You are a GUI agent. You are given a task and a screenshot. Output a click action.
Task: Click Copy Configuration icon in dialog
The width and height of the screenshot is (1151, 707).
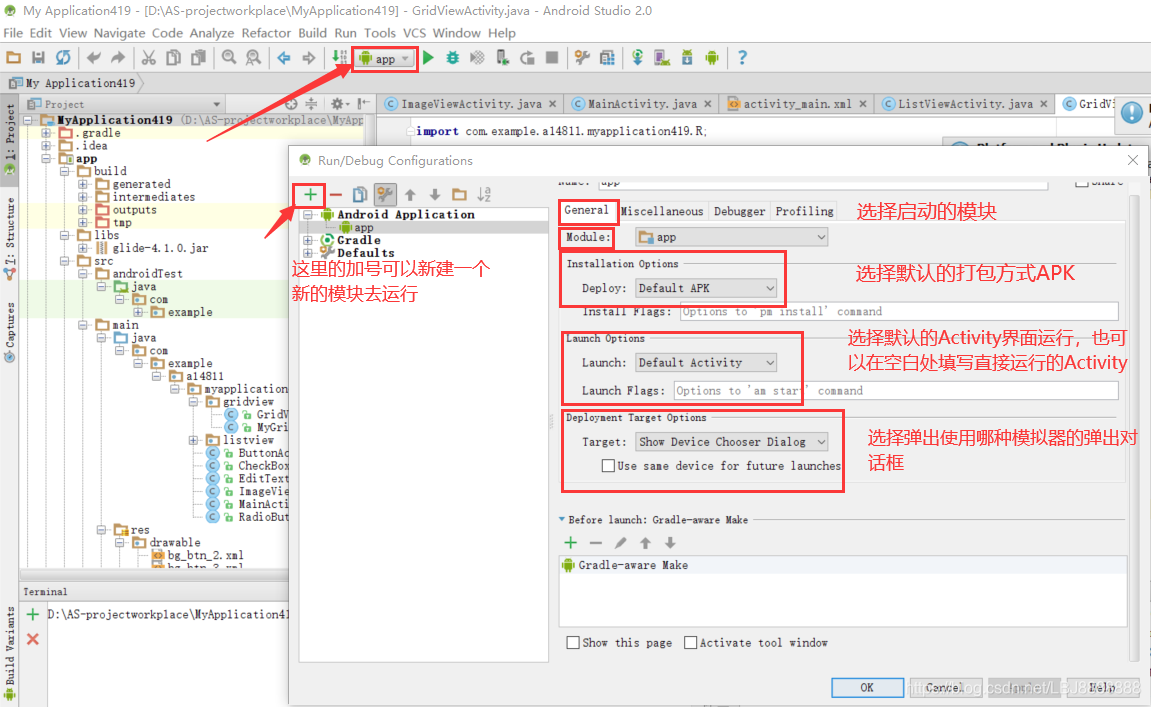point(360,195)
